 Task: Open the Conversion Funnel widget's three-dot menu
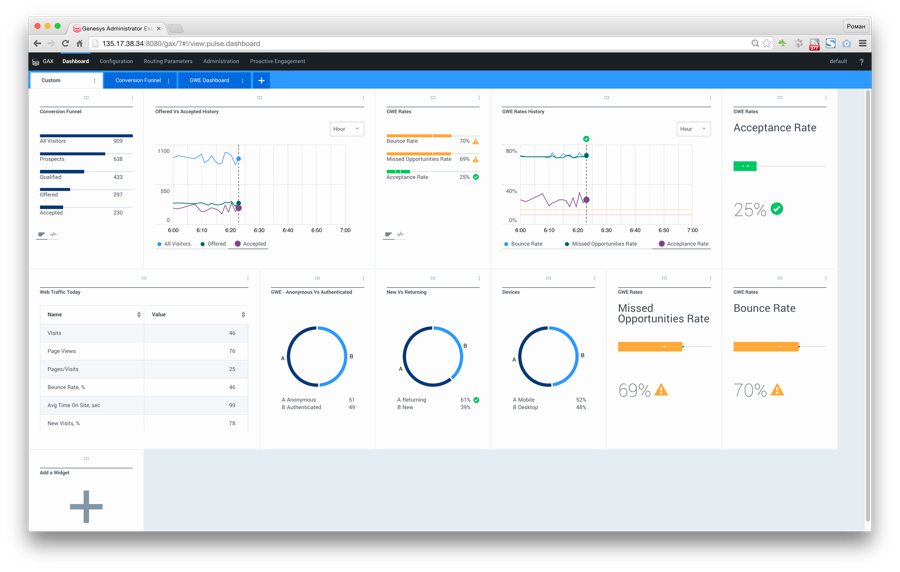[132, 98]
